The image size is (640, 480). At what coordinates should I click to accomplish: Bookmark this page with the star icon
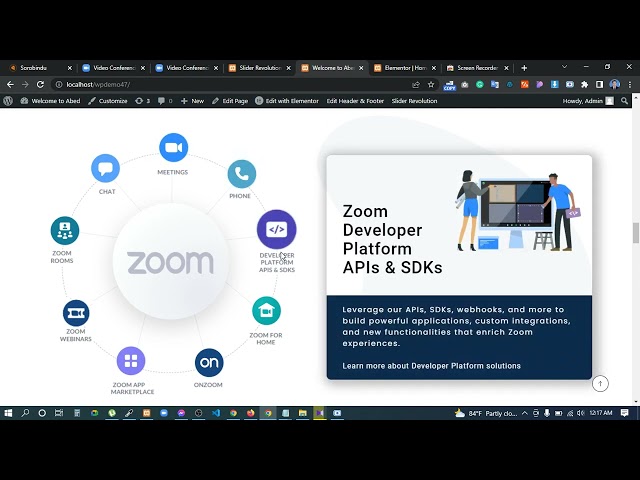pyautogui.click(x=431, y=84)
